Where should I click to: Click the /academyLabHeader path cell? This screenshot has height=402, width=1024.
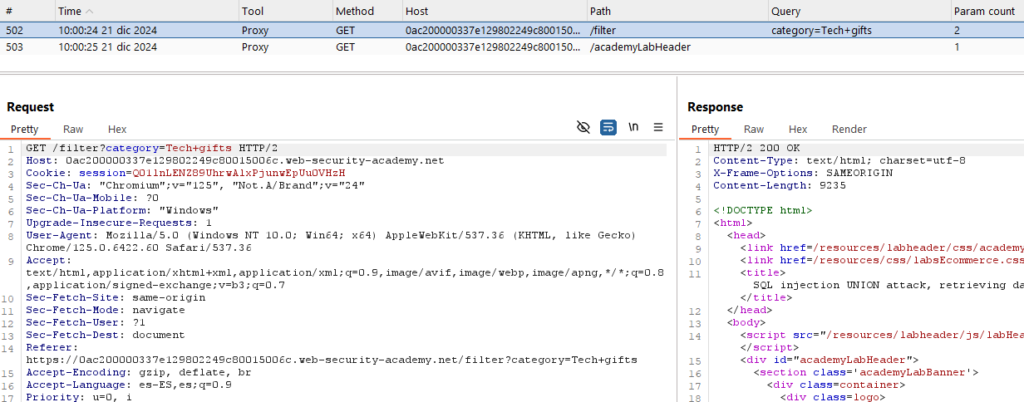pos(640,47)
